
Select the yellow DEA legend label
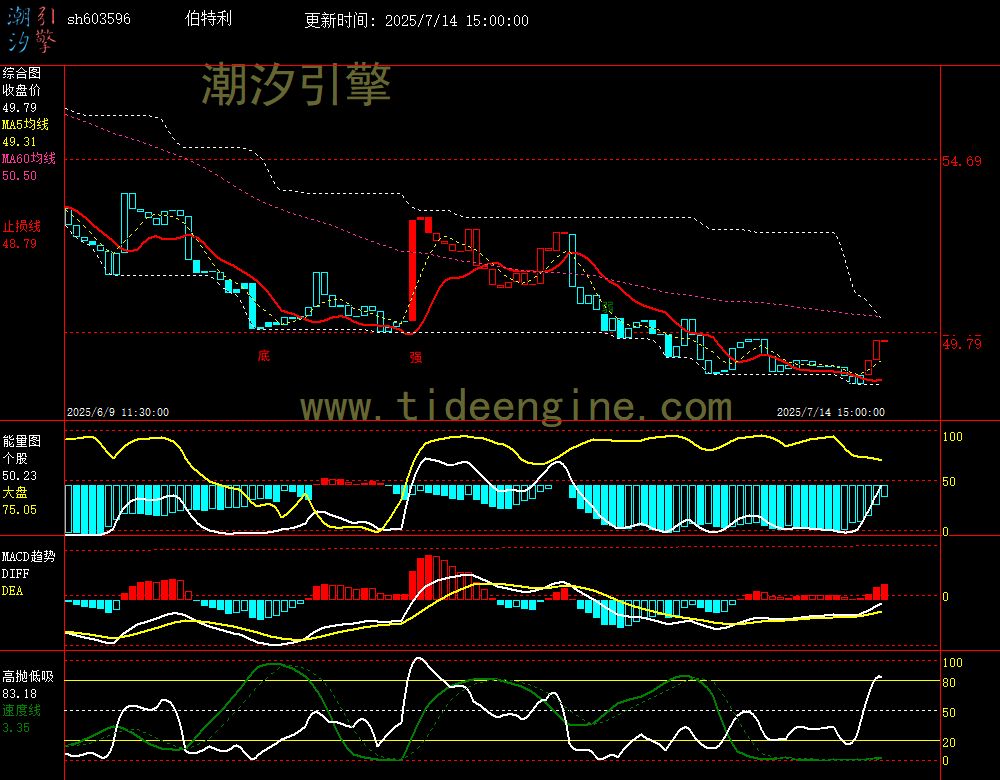coord(13,591)
